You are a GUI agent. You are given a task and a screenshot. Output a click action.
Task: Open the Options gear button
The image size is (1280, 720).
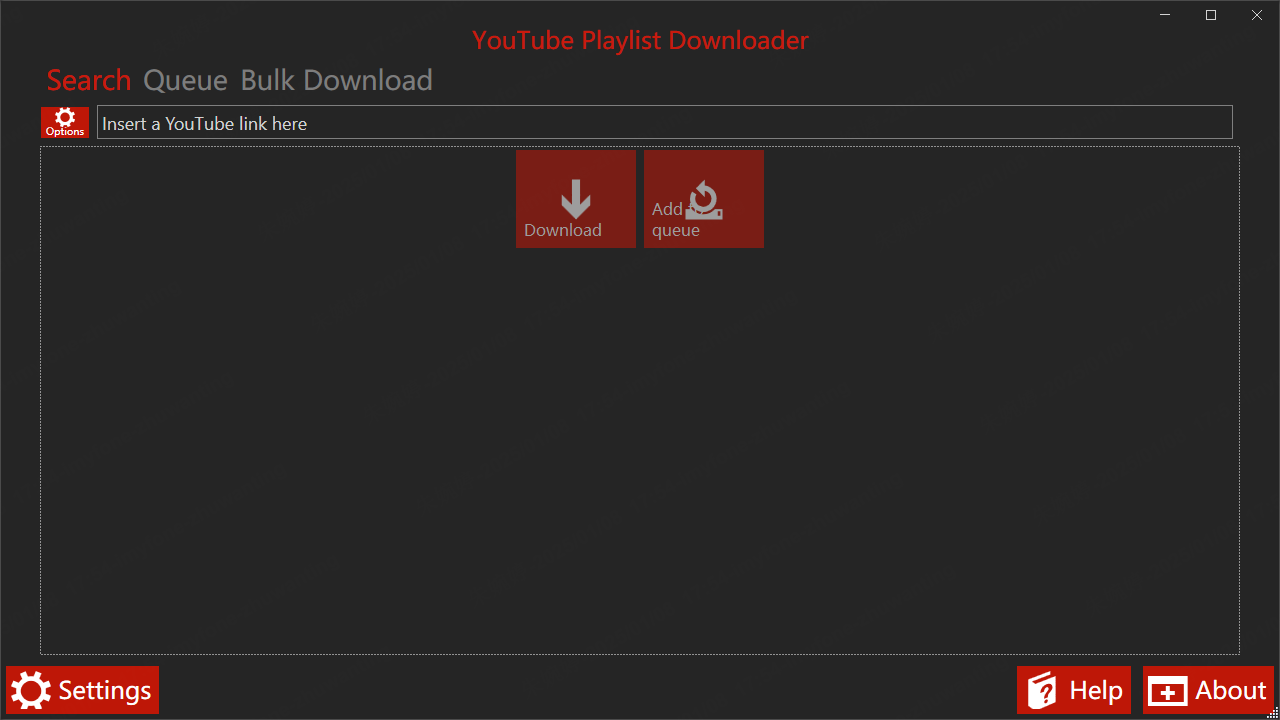[x=65, y=122]
